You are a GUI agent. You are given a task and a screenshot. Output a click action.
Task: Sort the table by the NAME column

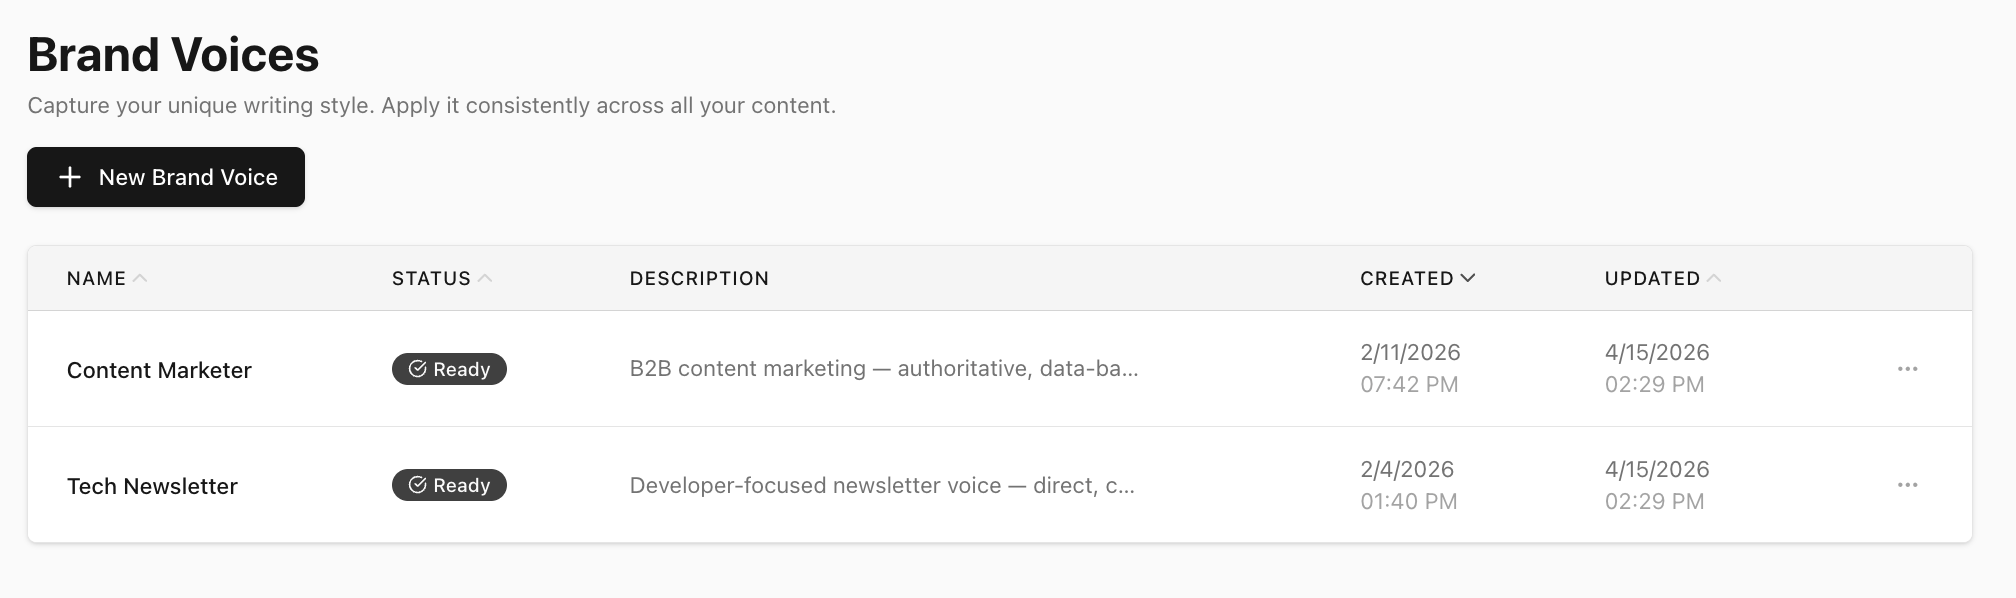click(96, 278)
